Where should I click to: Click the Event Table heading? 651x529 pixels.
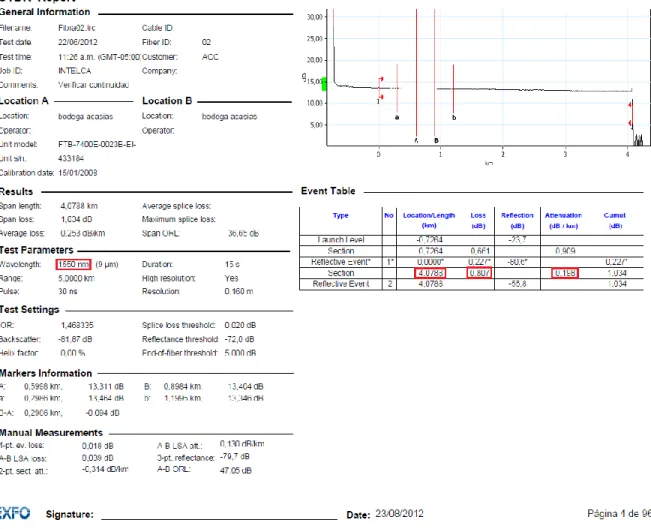pos(328,191)
